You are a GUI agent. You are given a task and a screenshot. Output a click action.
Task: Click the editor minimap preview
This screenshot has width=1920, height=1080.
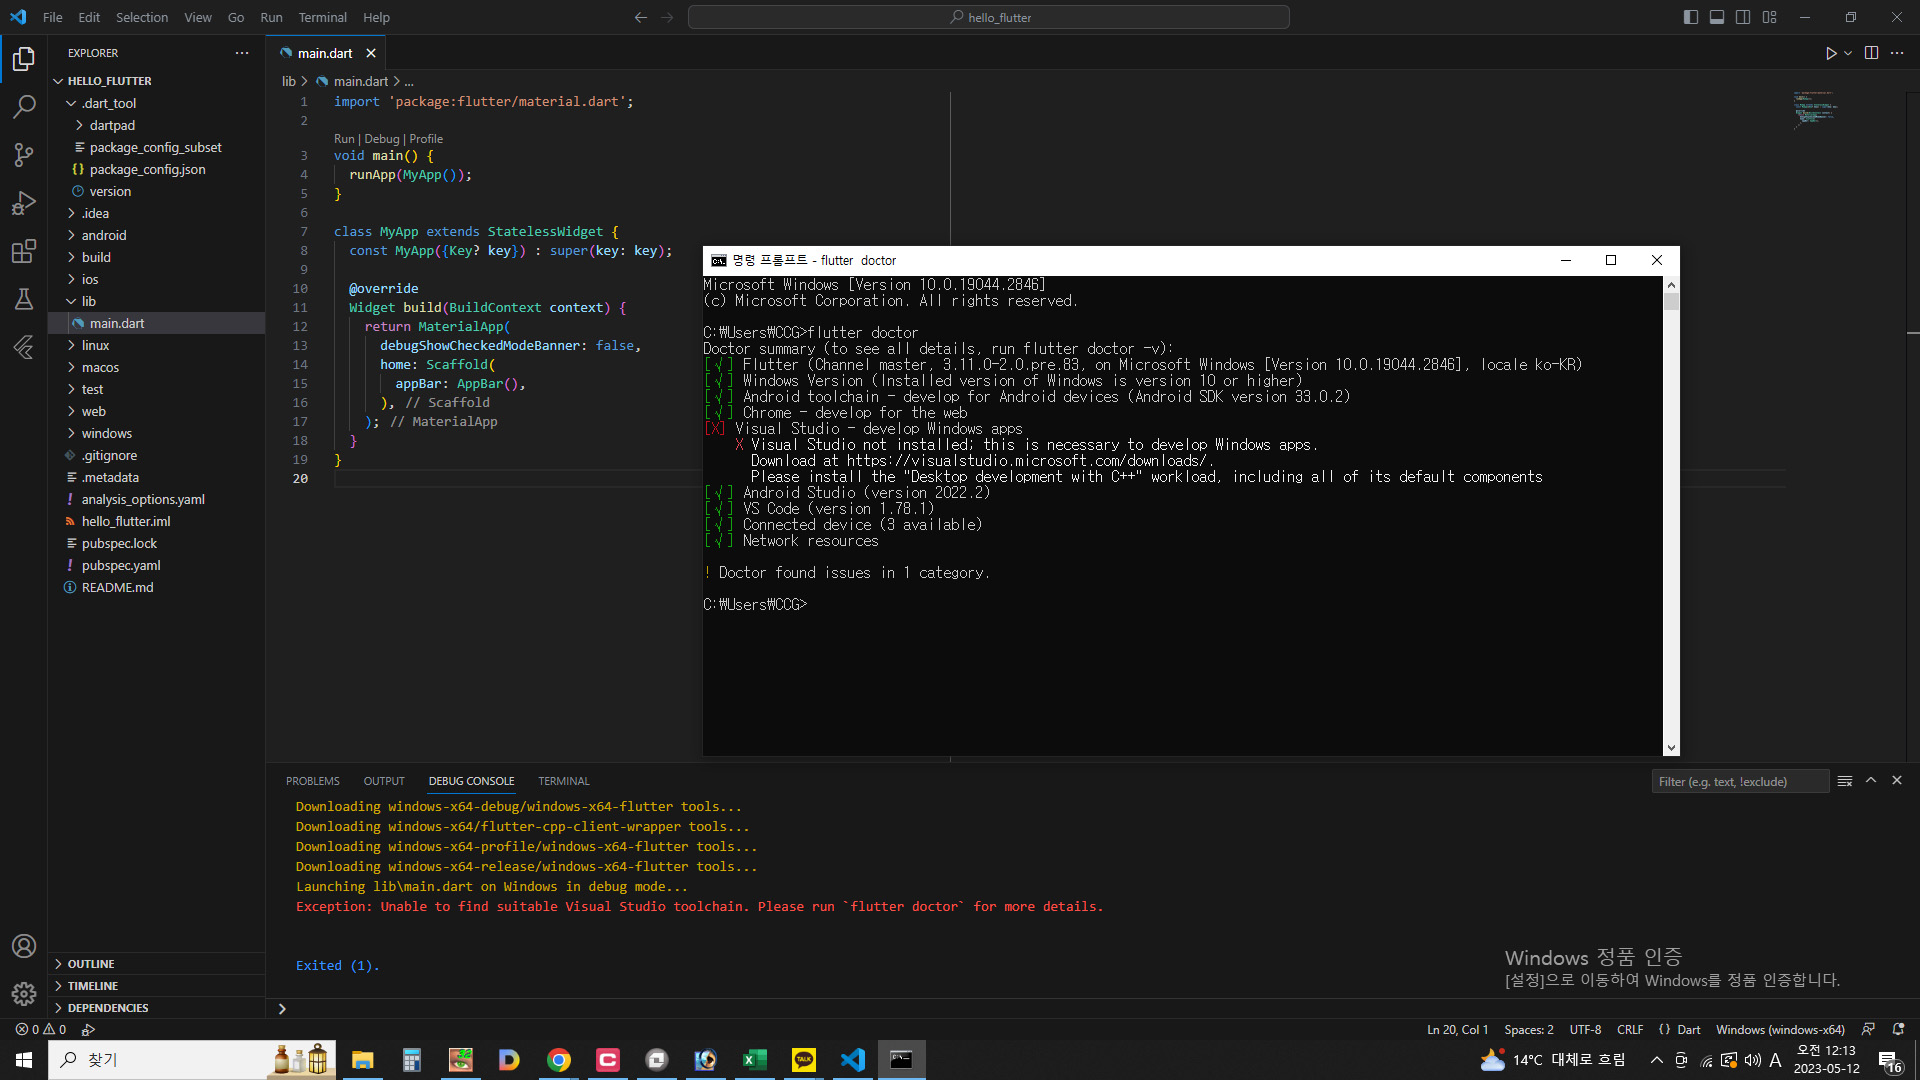click(1814, 110)
